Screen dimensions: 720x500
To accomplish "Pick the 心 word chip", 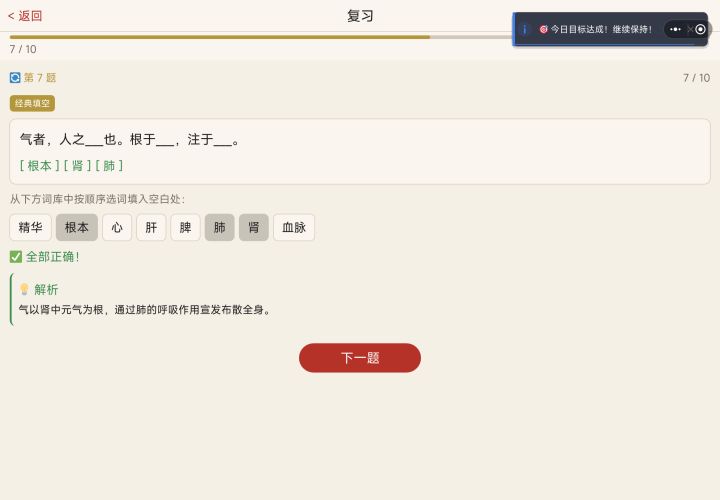I will pos(117,227).
